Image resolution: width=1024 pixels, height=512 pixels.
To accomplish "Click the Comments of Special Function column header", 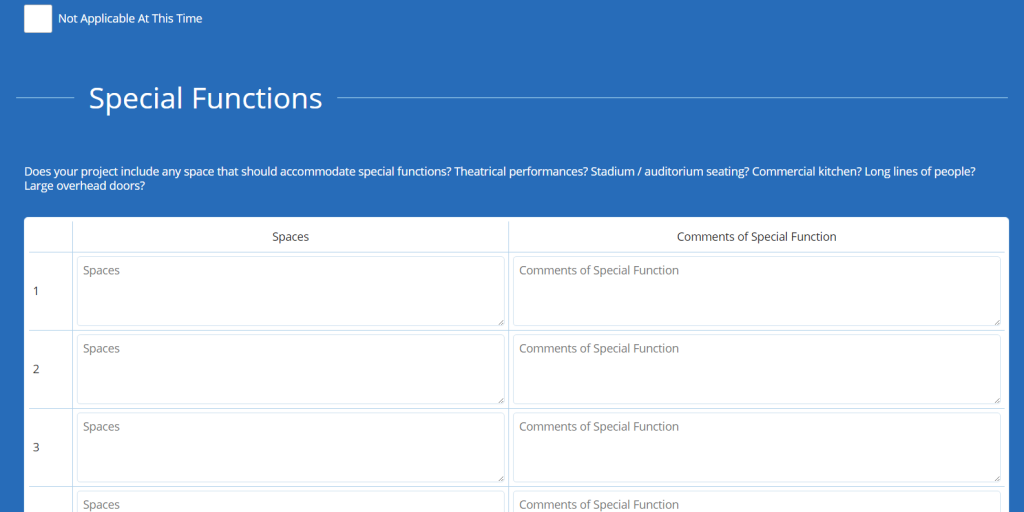I will click(756, 237).
